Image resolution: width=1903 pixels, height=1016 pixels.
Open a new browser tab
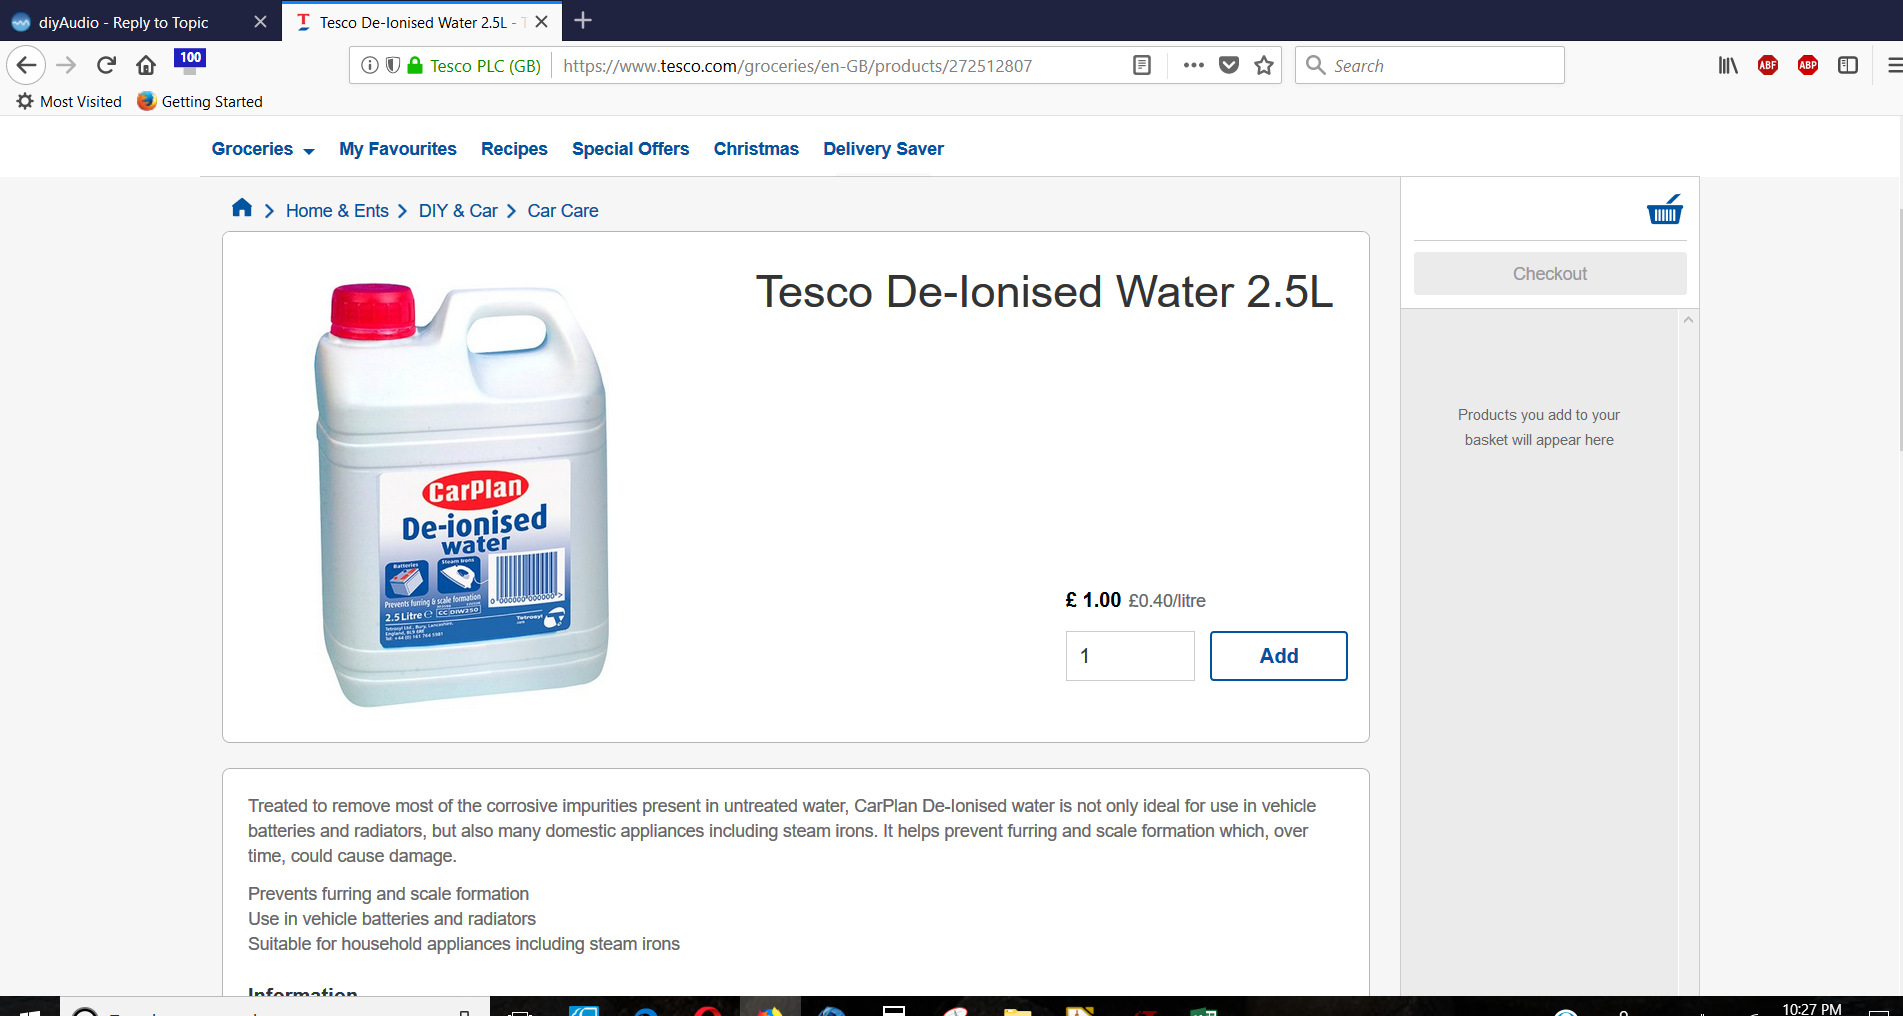(583, 20)
